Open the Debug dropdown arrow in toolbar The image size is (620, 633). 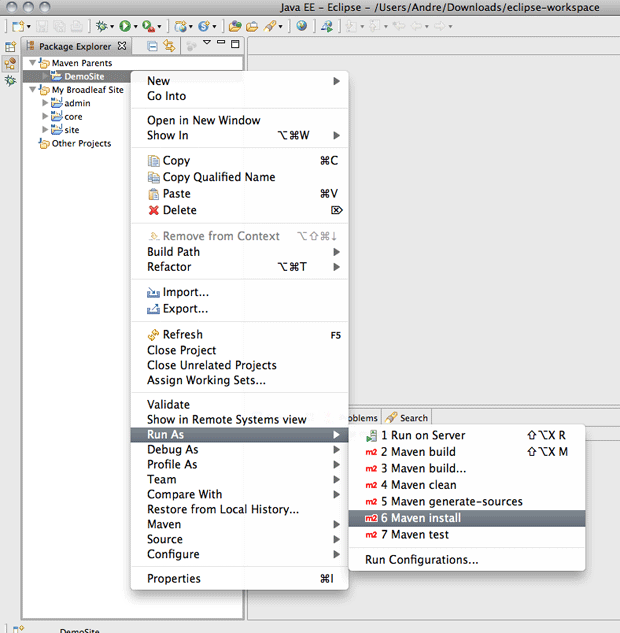point(112,27)
